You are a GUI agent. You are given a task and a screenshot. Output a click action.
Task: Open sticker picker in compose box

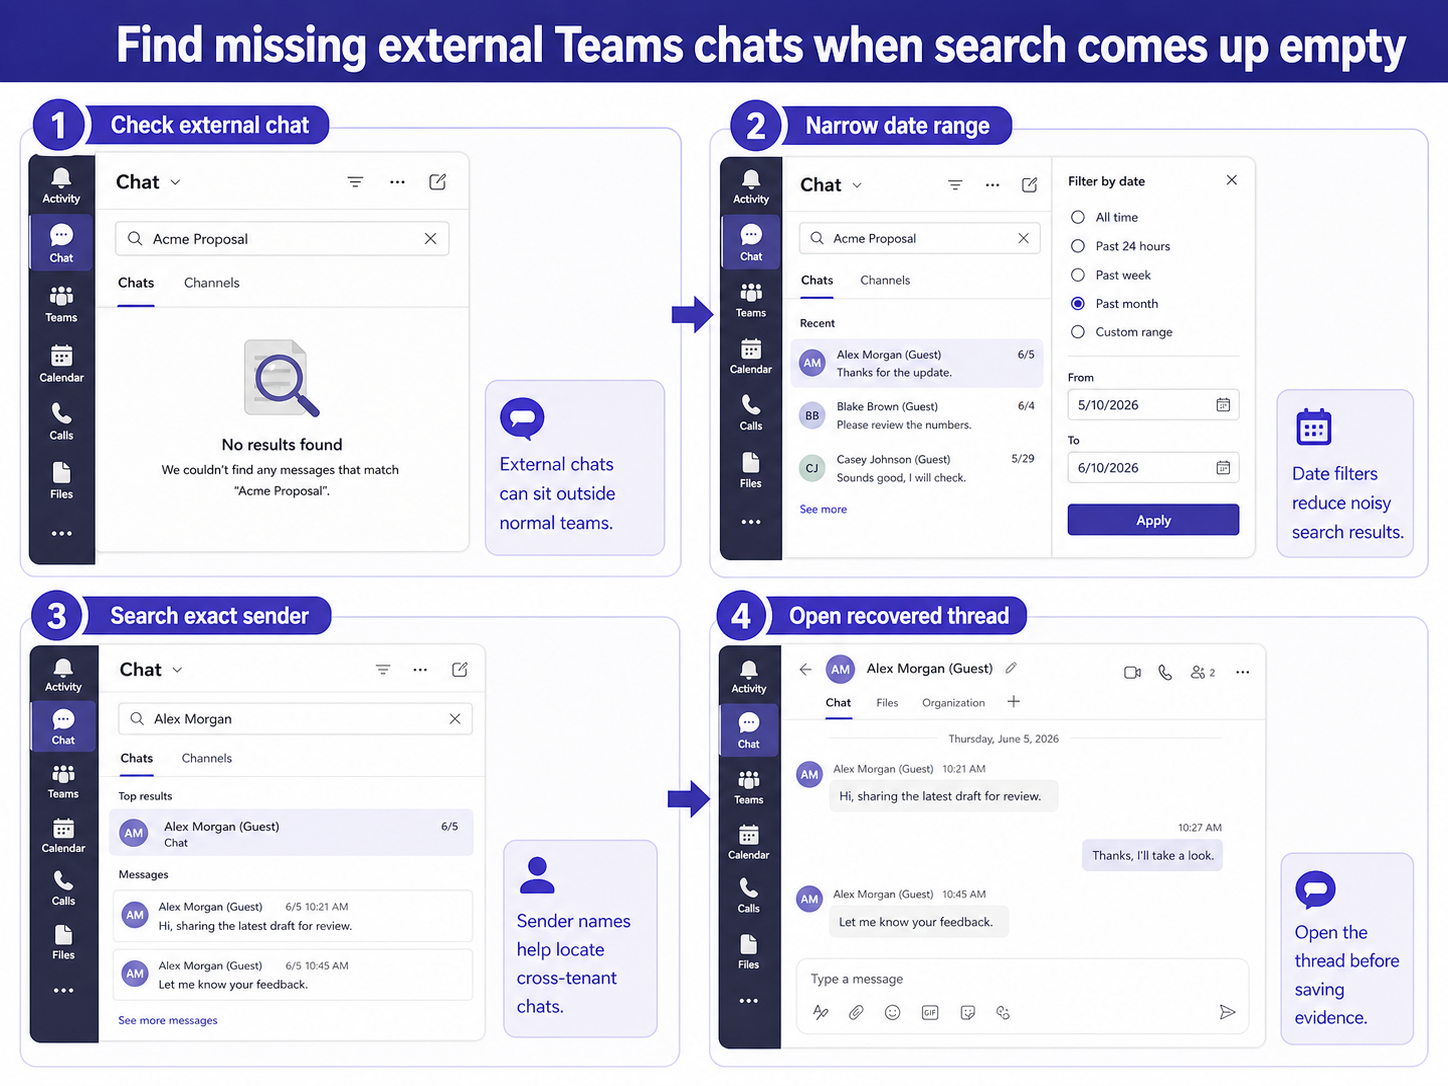pos(967,1012)
